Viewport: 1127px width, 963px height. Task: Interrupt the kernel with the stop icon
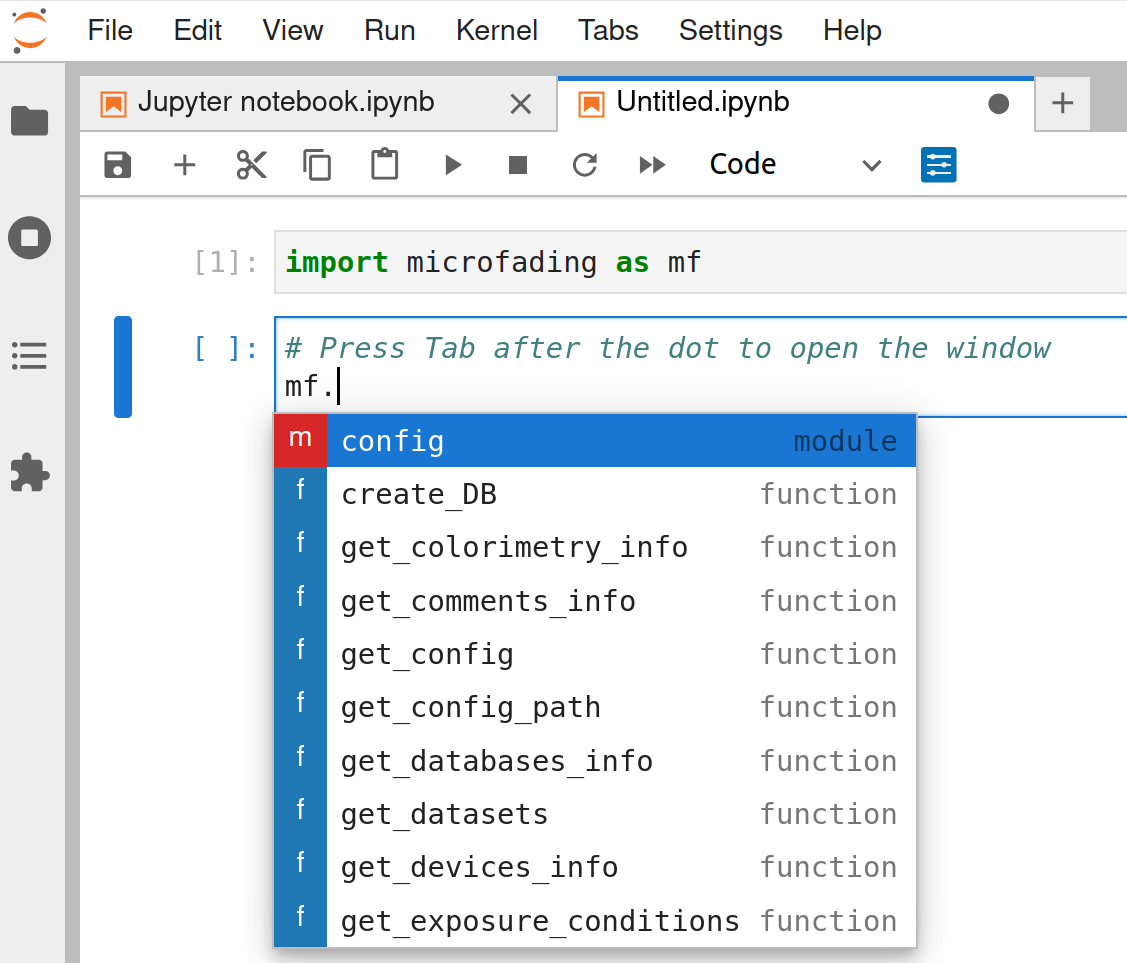pos(518,165)
